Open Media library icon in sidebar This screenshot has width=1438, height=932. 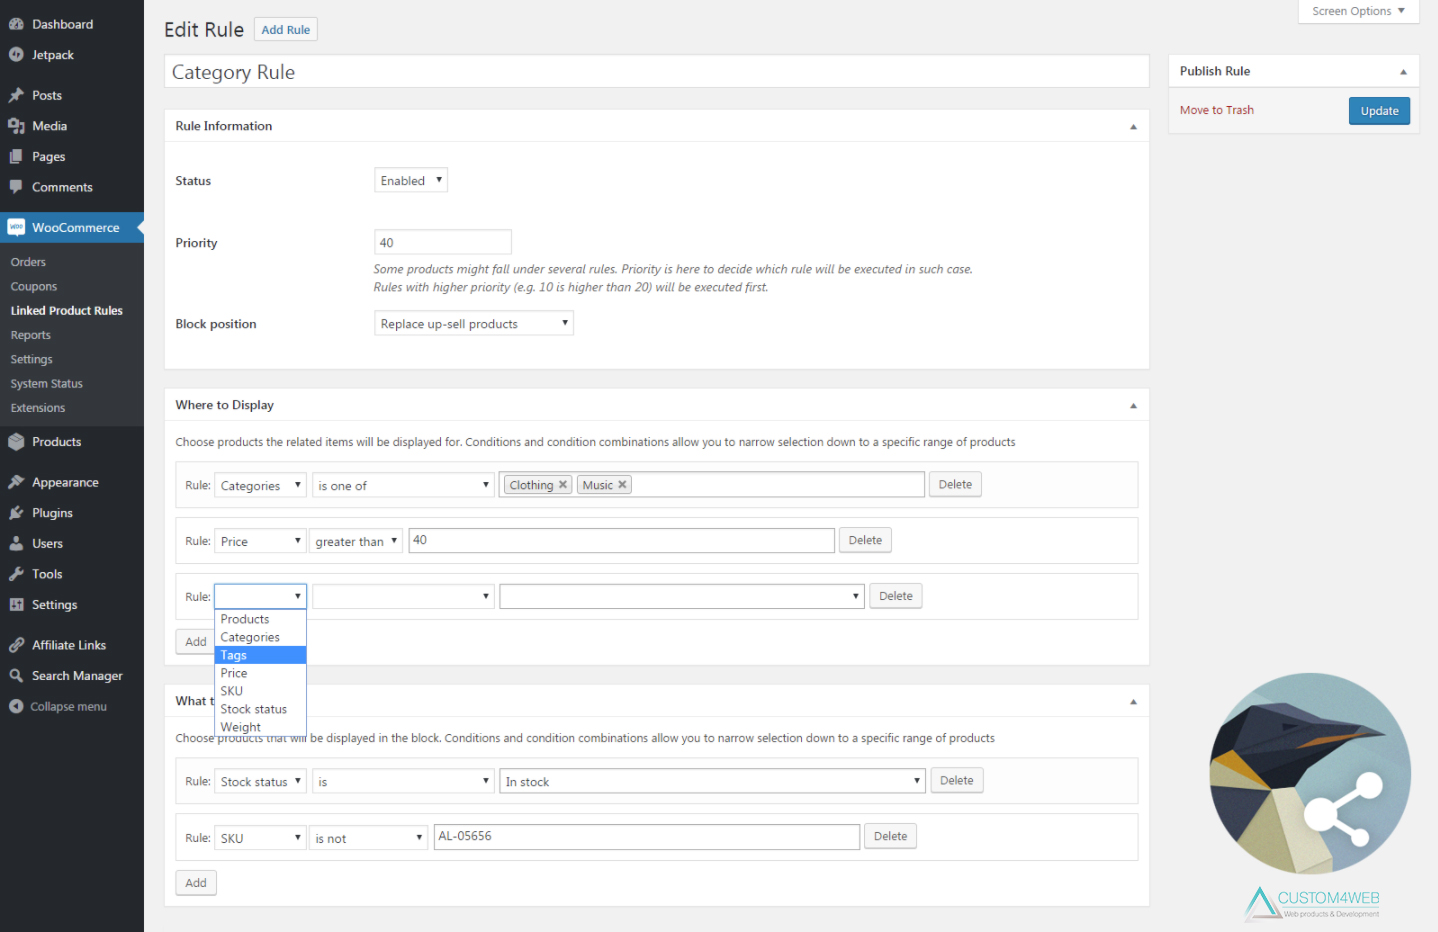pyautogui.click(x=16, y=126)
